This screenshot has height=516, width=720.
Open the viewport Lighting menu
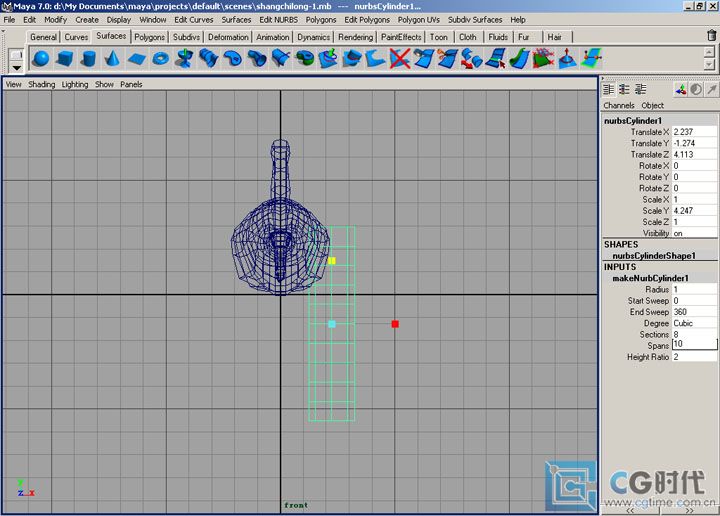coord(75,84)
